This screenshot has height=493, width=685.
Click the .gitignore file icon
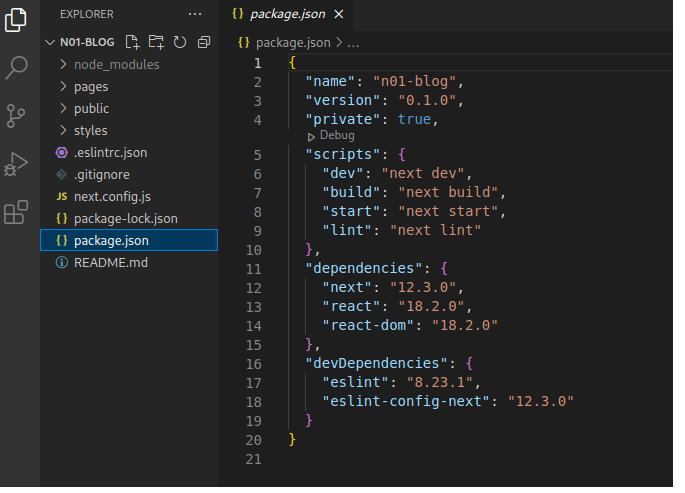(x=62, y=175)
